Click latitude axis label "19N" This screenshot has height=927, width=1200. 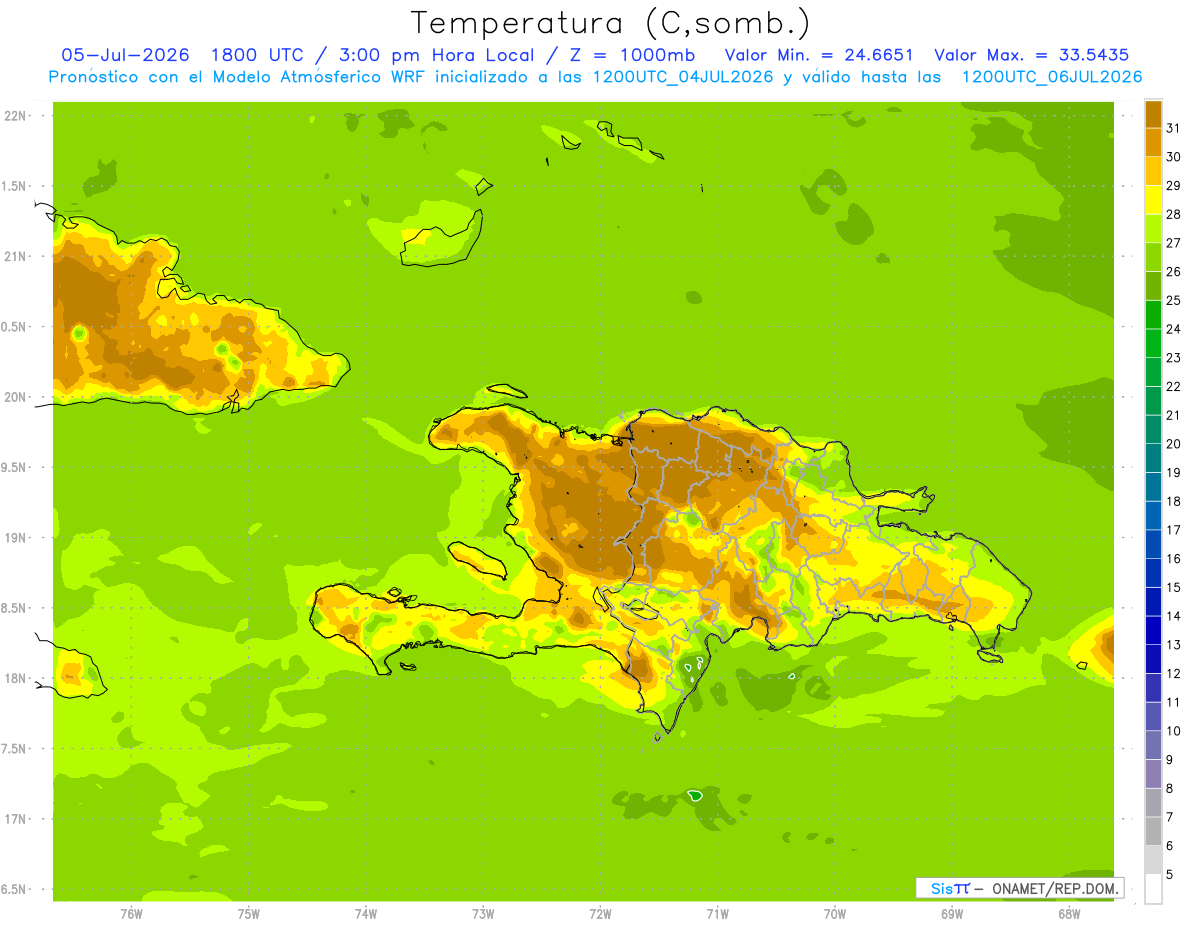click(x=14, y=538)
